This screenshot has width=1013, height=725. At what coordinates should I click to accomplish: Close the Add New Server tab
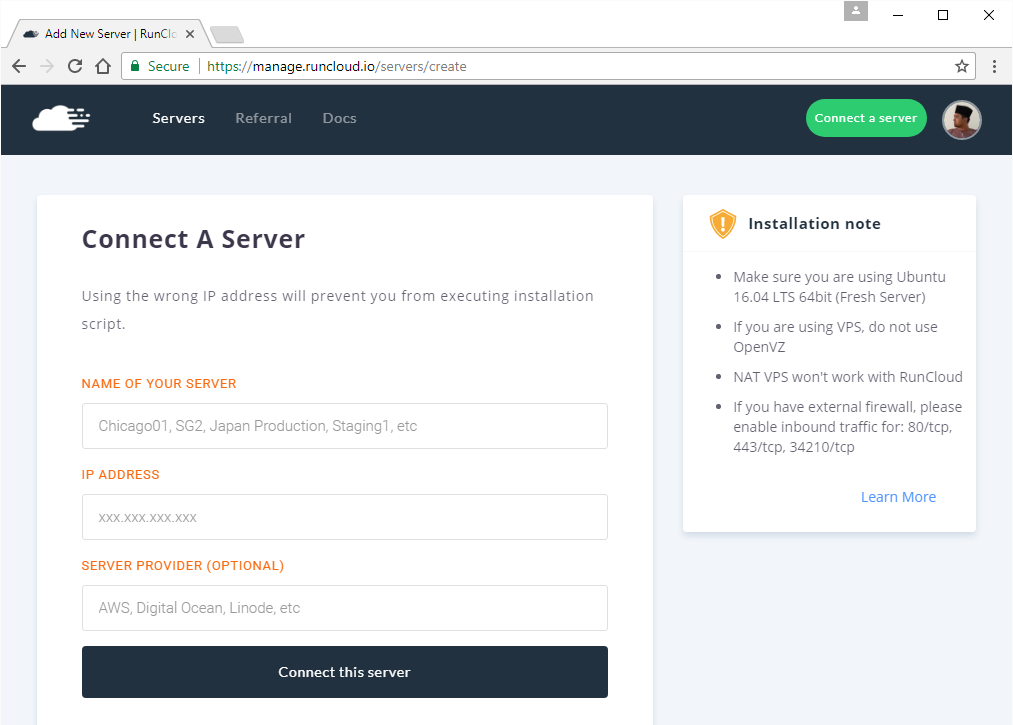point(190,34)
